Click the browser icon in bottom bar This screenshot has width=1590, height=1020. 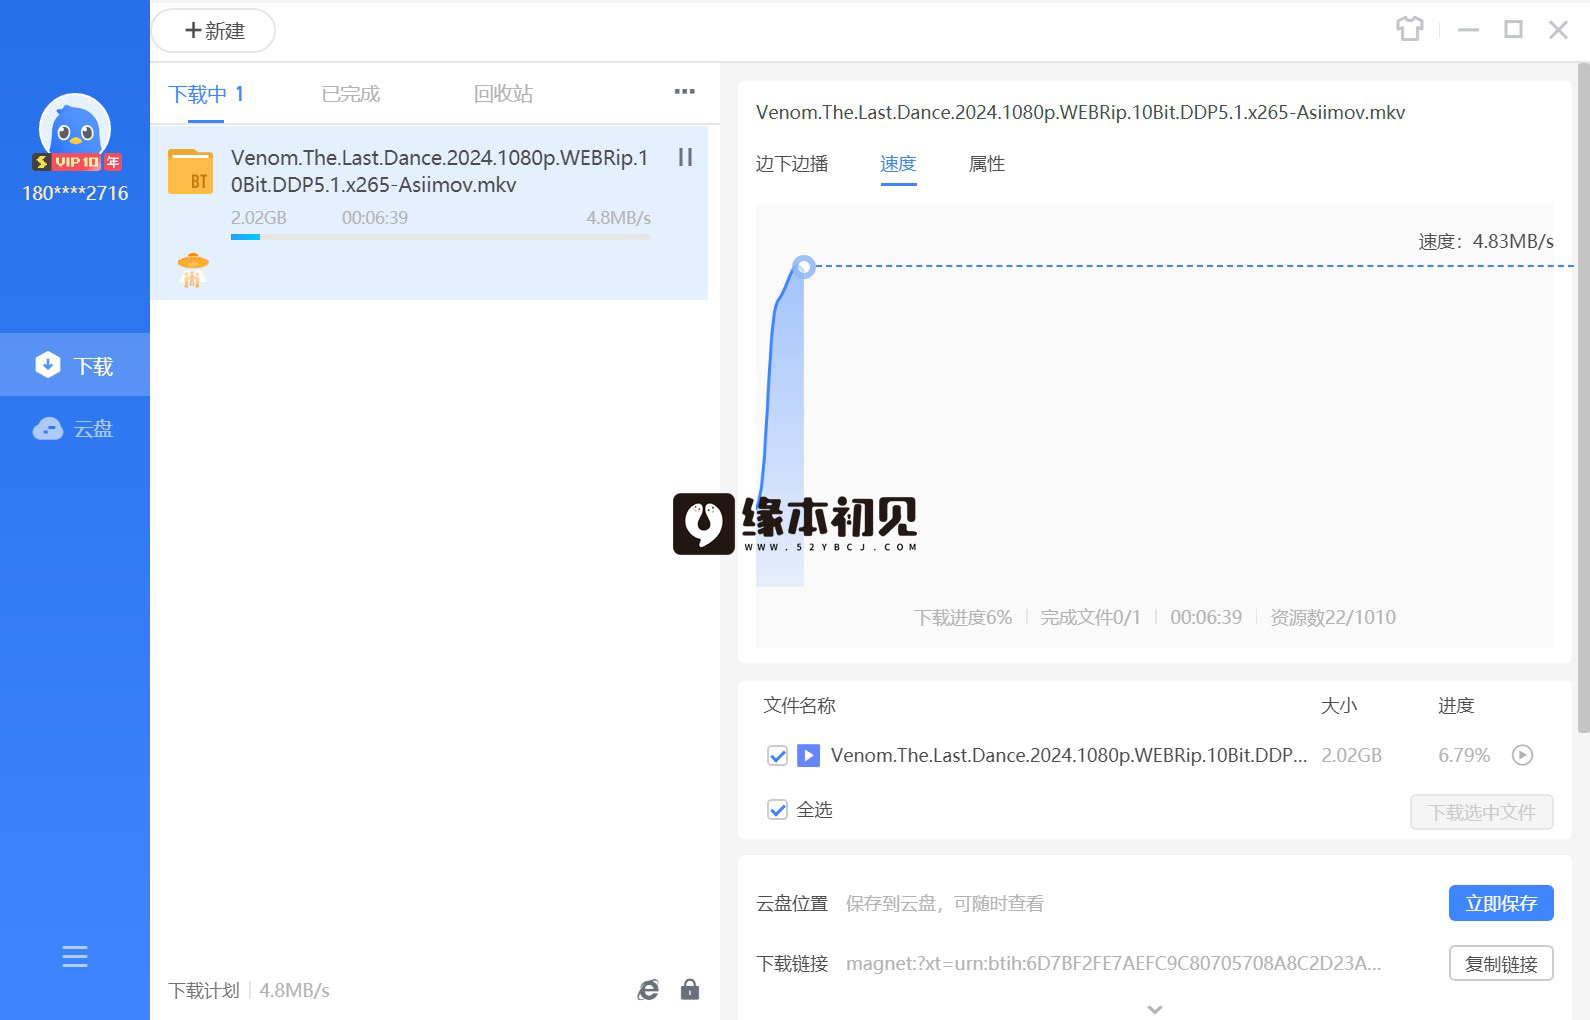pos(648,990)
